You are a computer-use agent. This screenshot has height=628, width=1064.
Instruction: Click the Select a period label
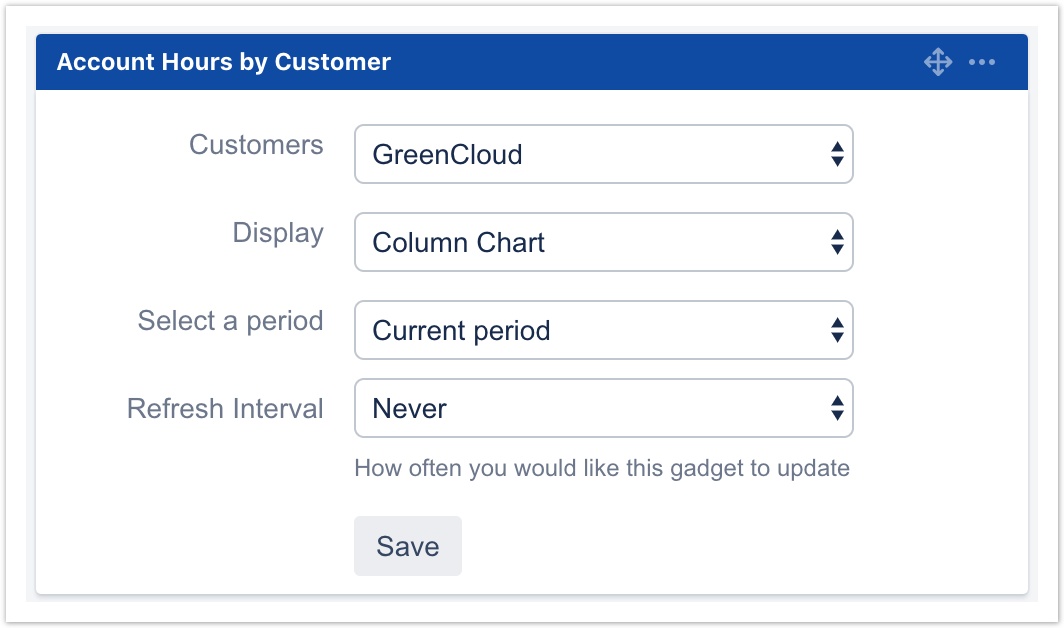point(230,321)
